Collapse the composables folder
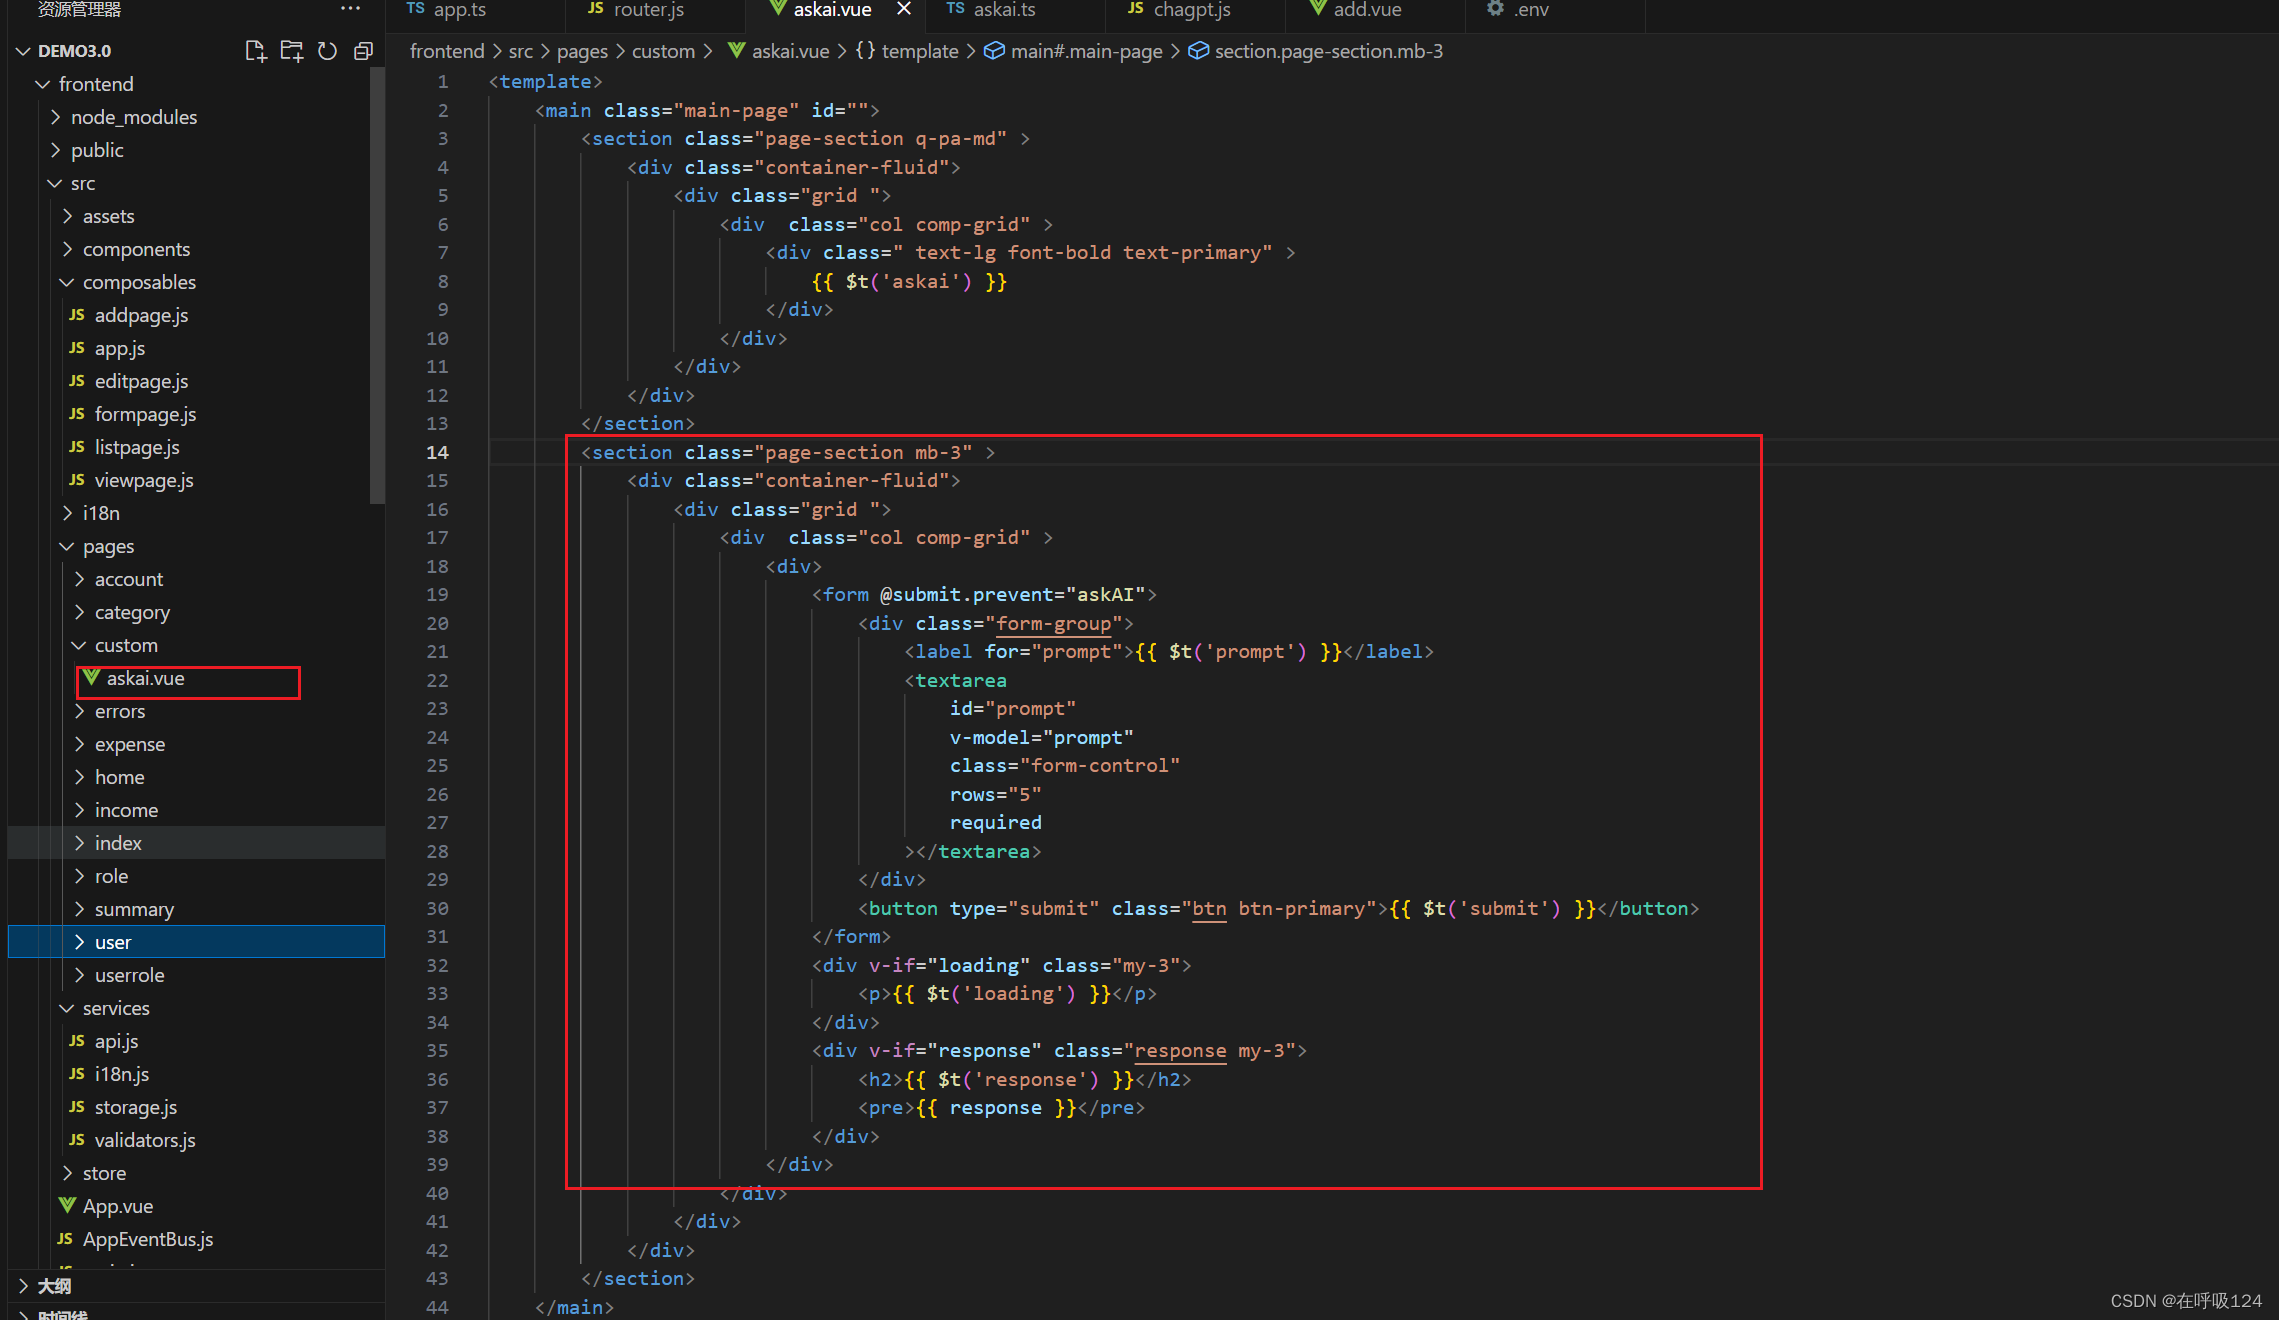This screenshot has height=1320, width=2279. point(138,282)
